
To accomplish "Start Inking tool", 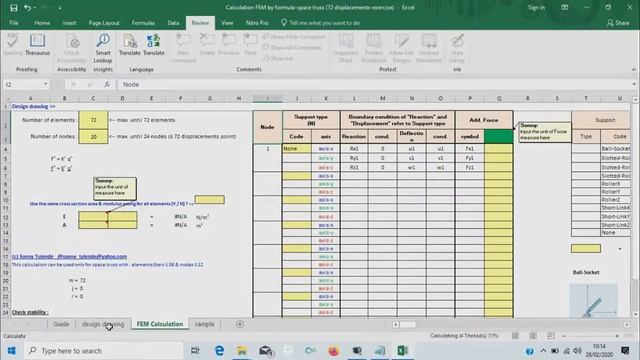I will (x=457, y=48).
